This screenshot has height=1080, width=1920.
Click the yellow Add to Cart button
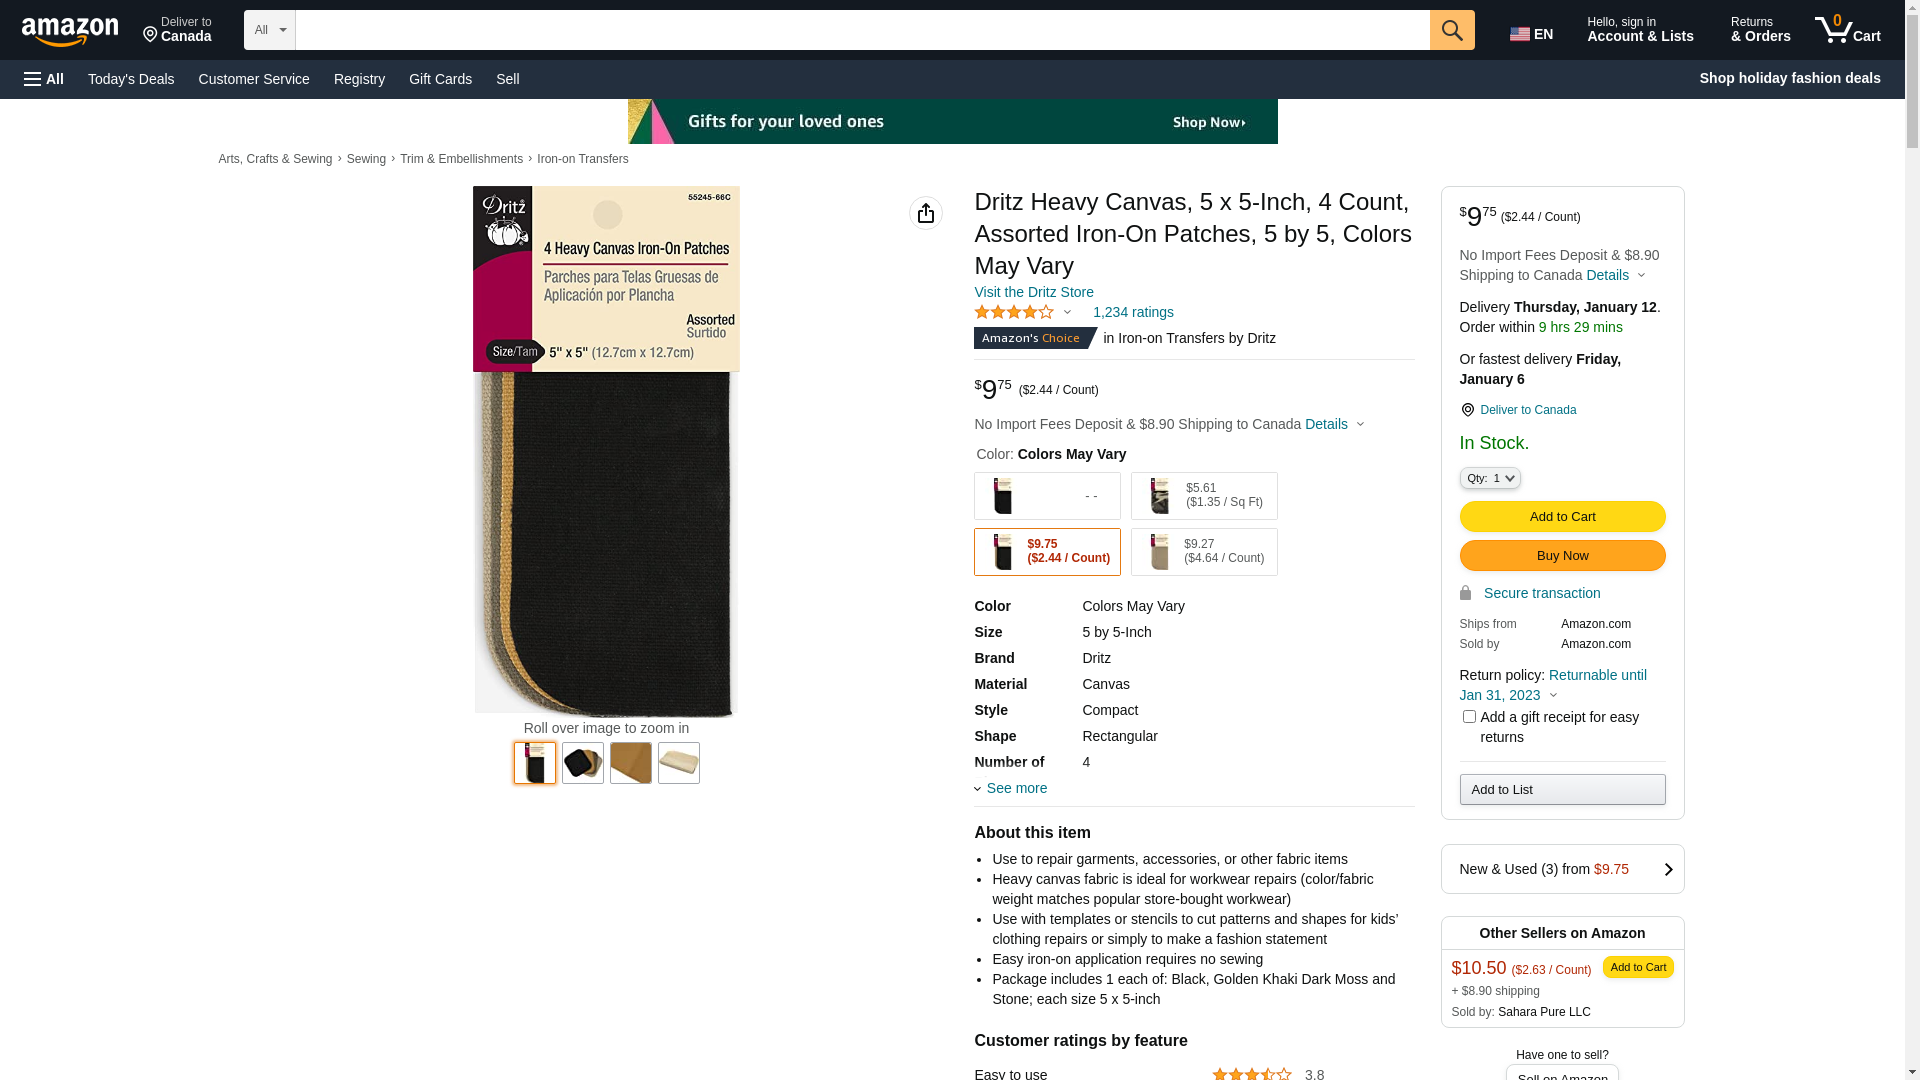1562,517
